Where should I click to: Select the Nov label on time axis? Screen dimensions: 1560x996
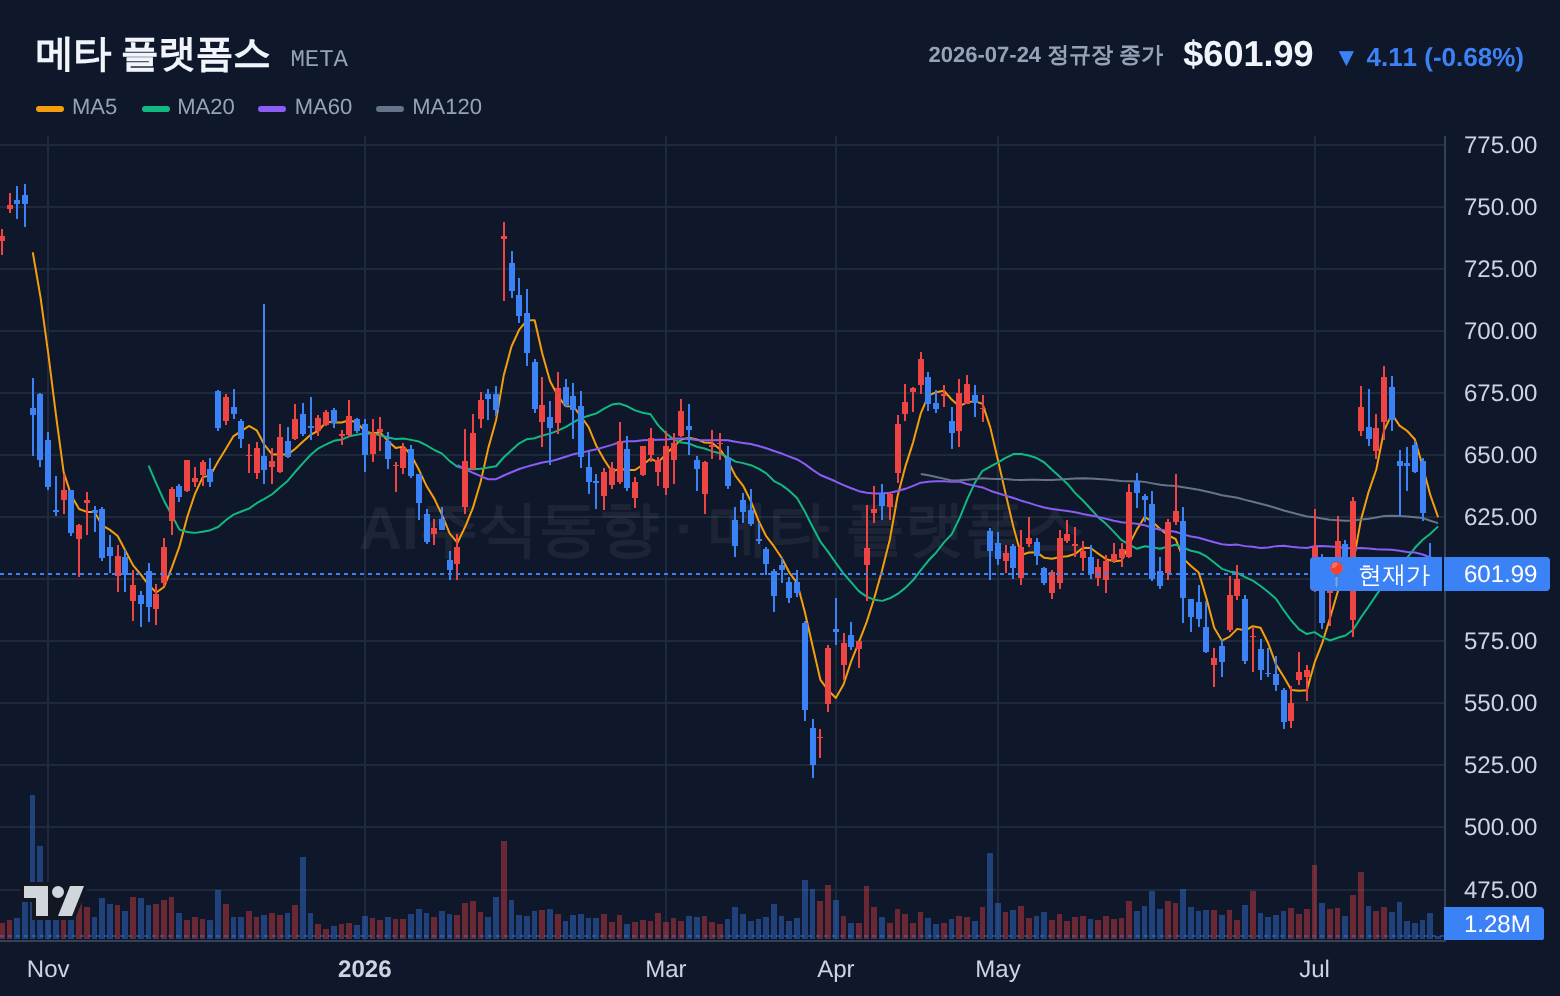pos(48,969)
